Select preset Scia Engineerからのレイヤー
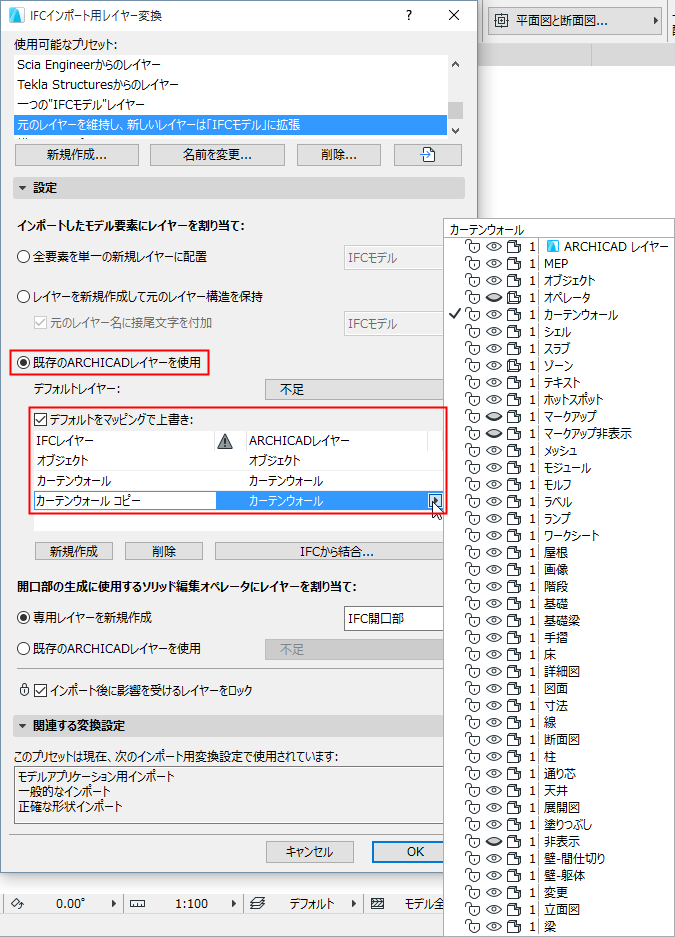The image size is (675, 937). tap(230, 65)
